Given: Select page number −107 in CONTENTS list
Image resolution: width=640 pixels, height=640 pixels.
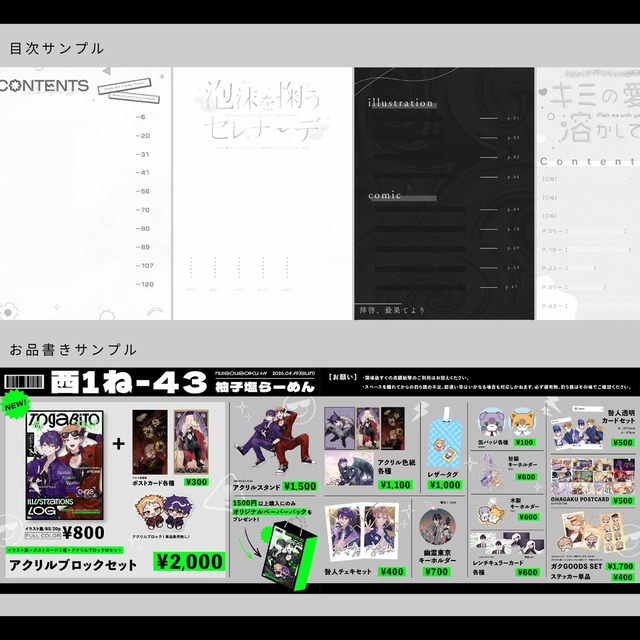Looking at the screenshot, I should pos(145,266).
